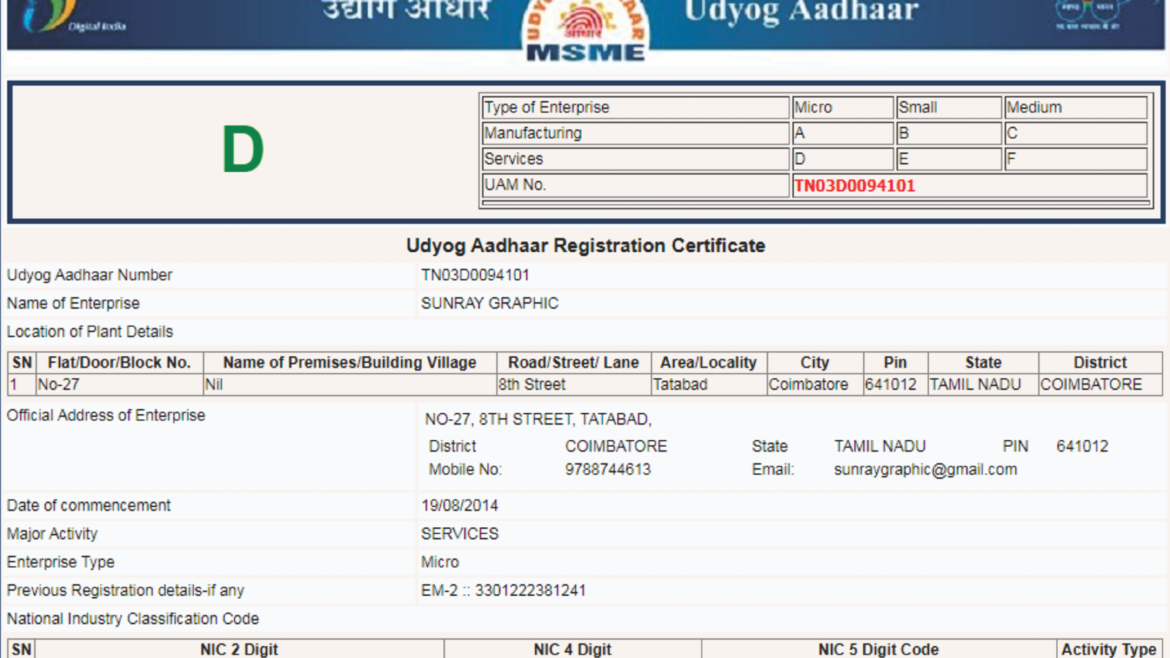The width and height of the screenshot is (1170, 658).
Task: Click the Udyog Aadhaar Number field
Action: pyautogui.click(x=93, y=275)
